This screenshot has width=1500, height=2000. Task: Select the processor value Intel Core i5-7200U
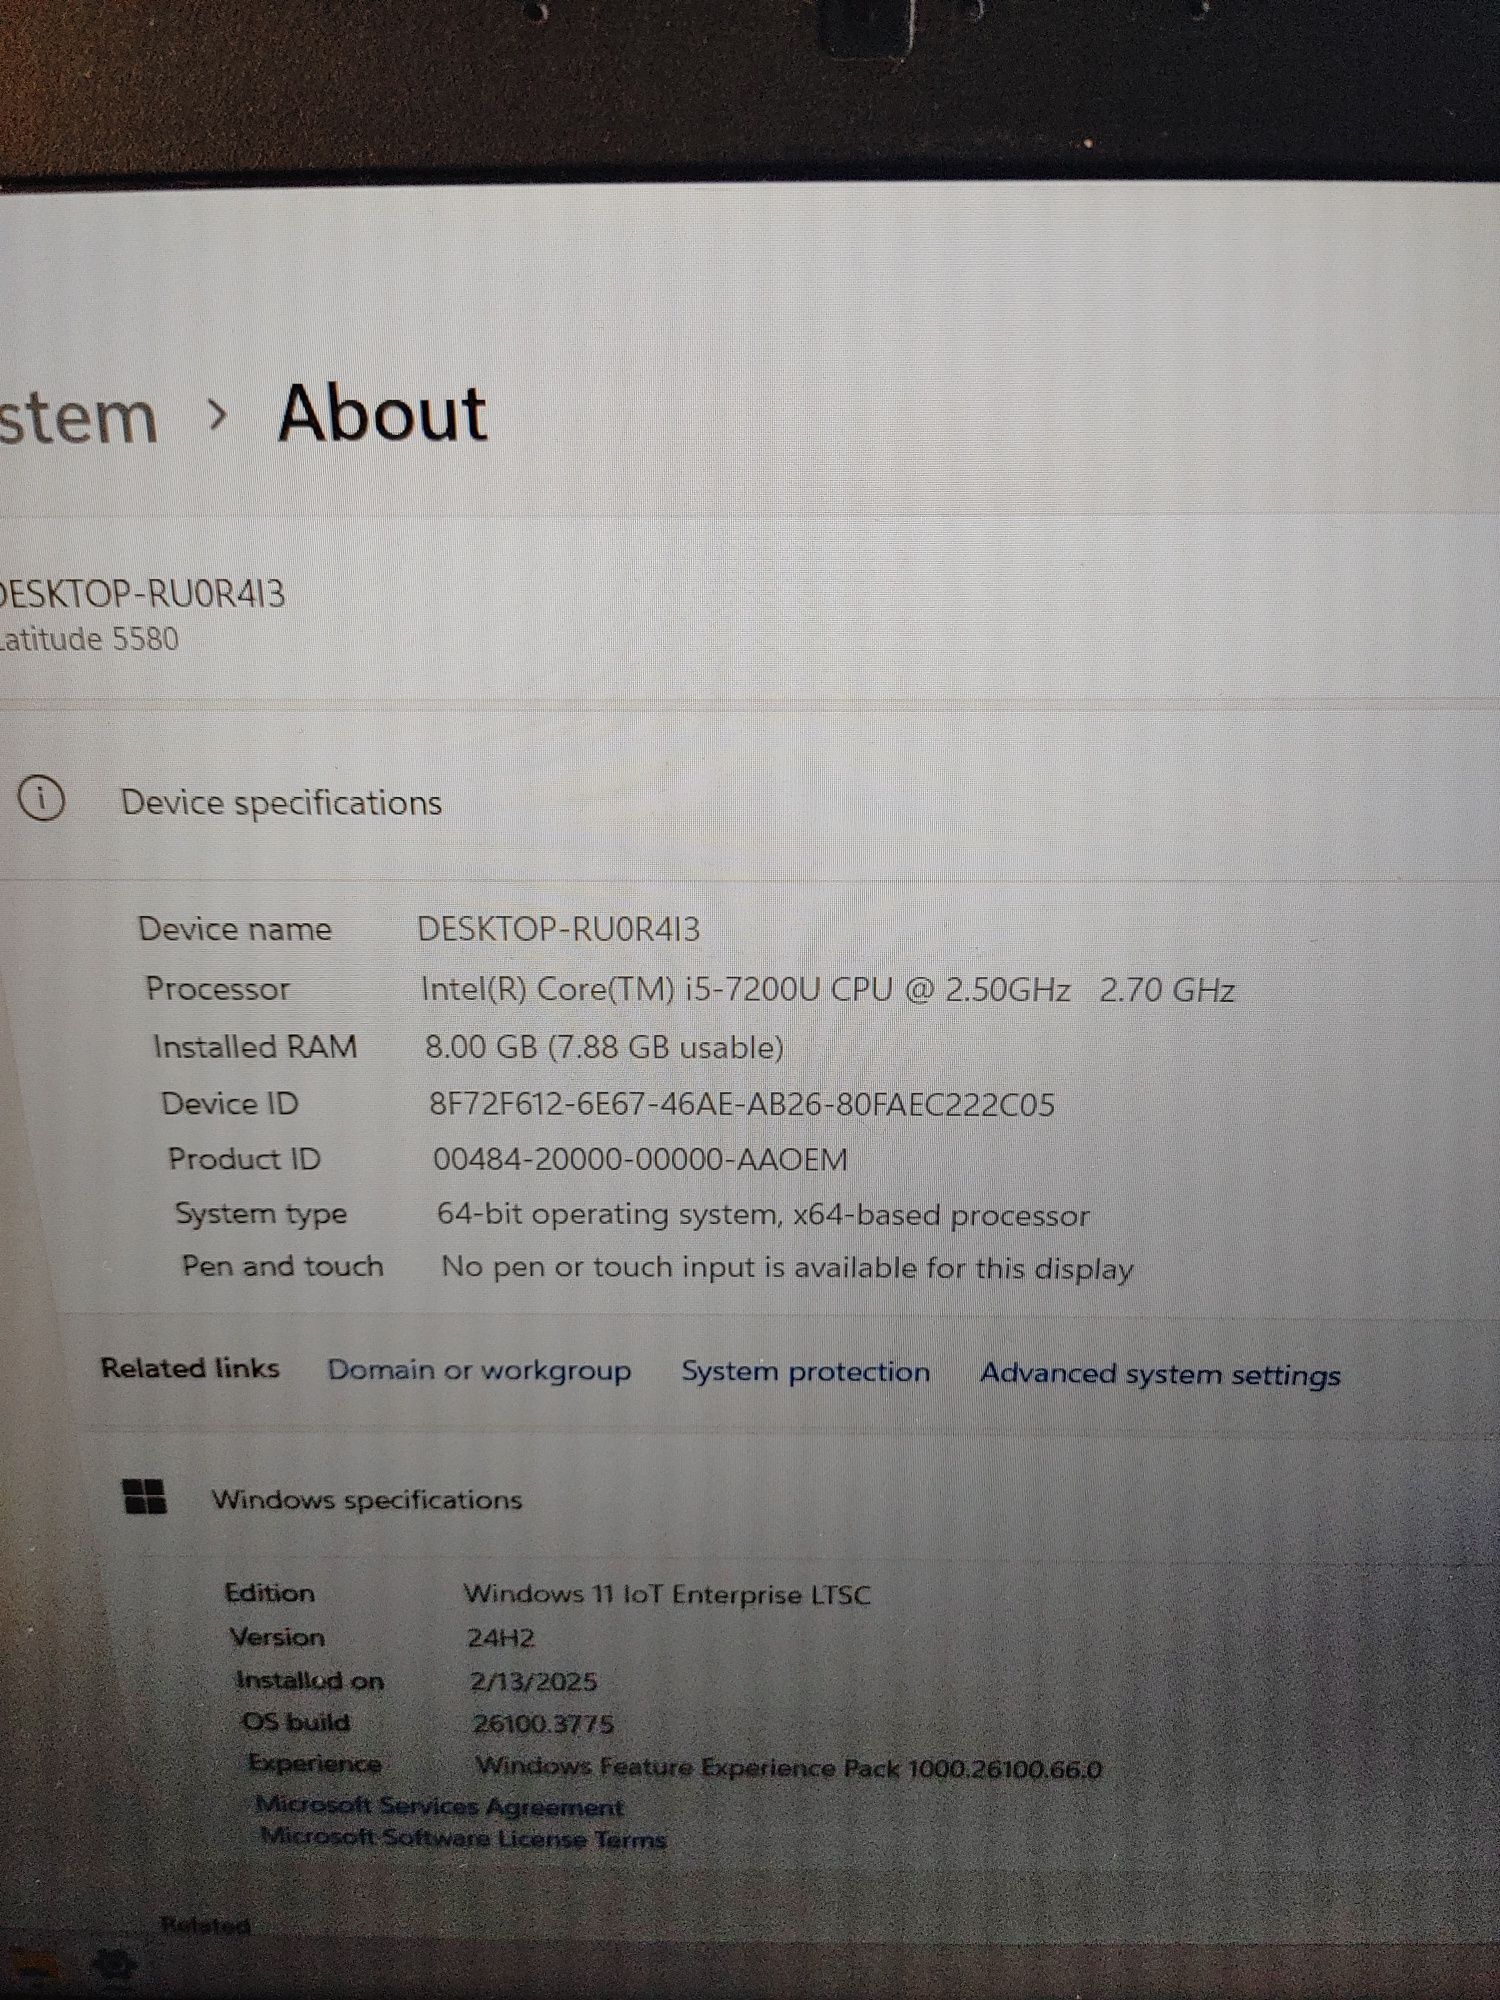(827, 990)
